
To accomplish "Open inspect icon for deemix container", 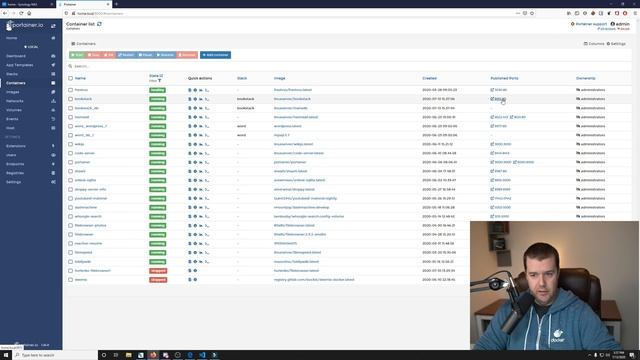I will pyautogui.click(x=195, y=280).
